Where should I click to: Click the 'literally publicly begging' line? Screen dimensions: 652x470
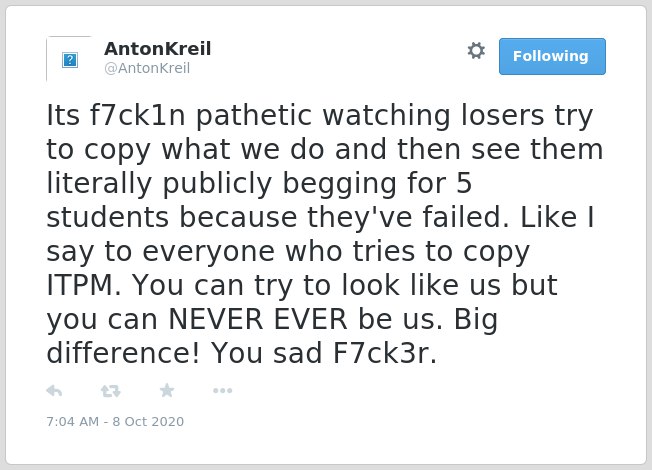221,183
